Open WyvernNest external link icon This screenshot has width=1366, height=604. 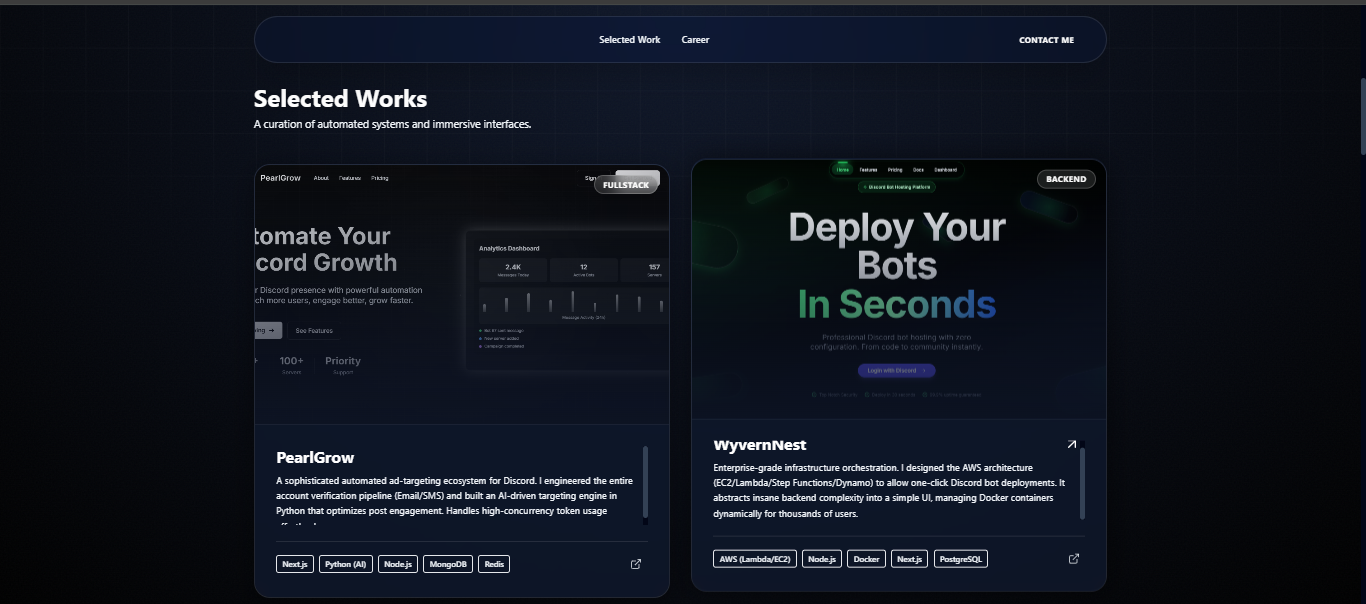(x=1074, y=559)
